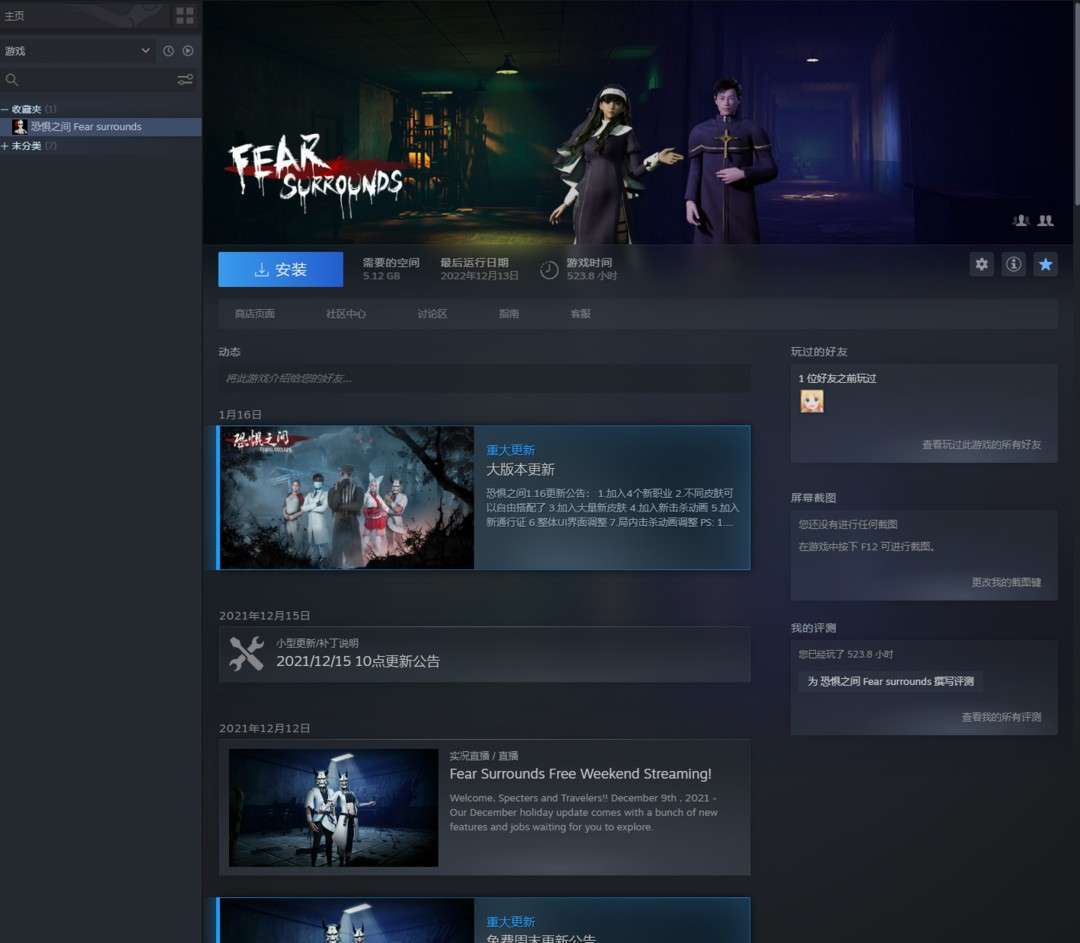Click 查看玩过此游戏的所有好友 link
This screenshot has height=943, width=1080.
pos(982,444)
